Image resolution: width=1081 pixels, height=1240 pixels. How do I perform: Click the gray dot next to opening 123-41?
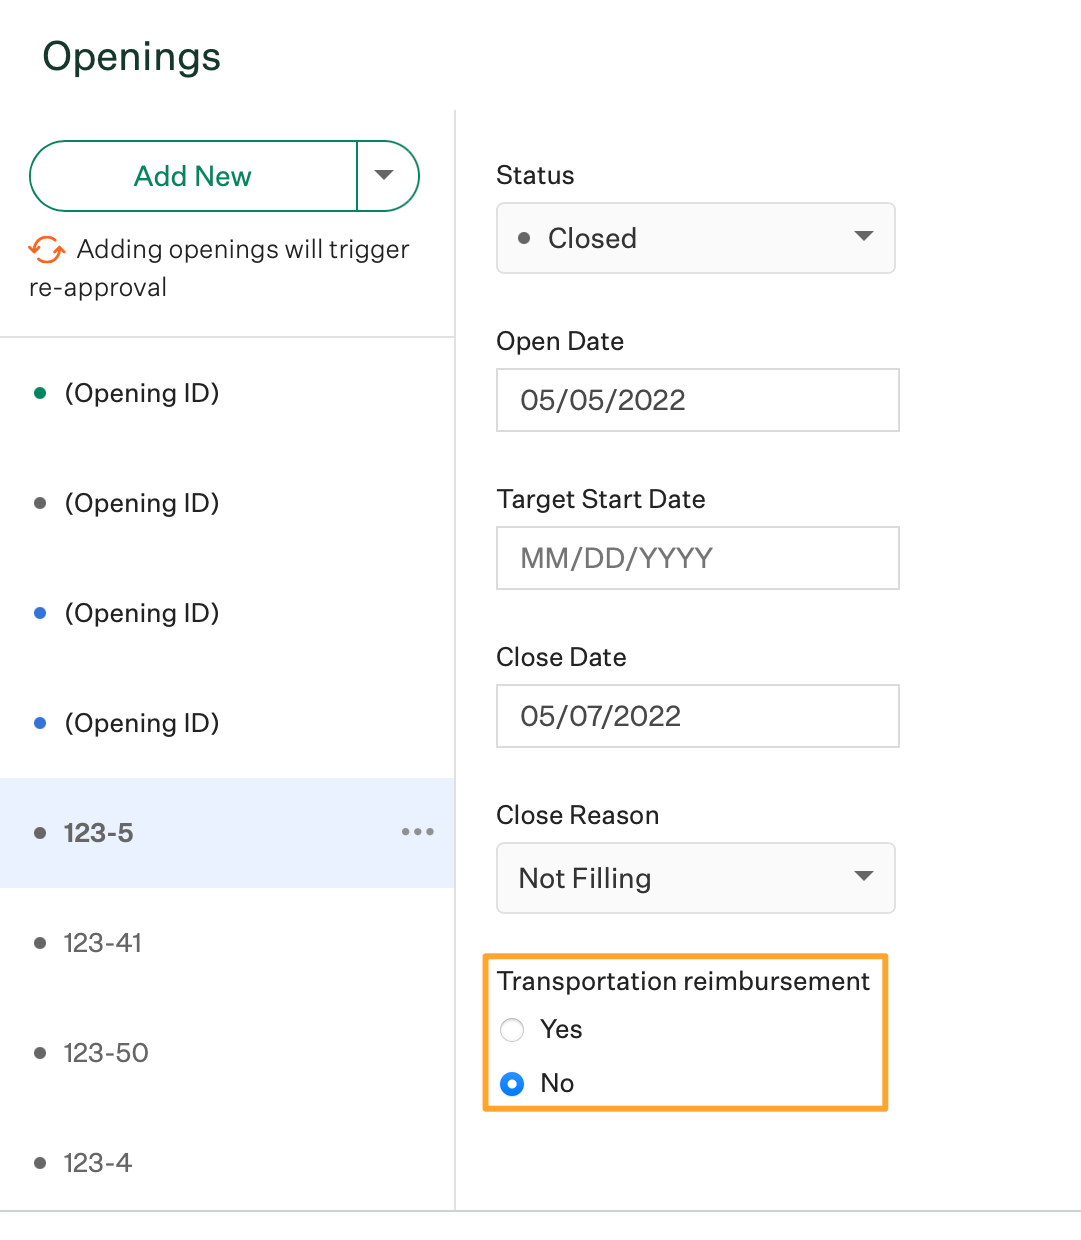(39, 943)
